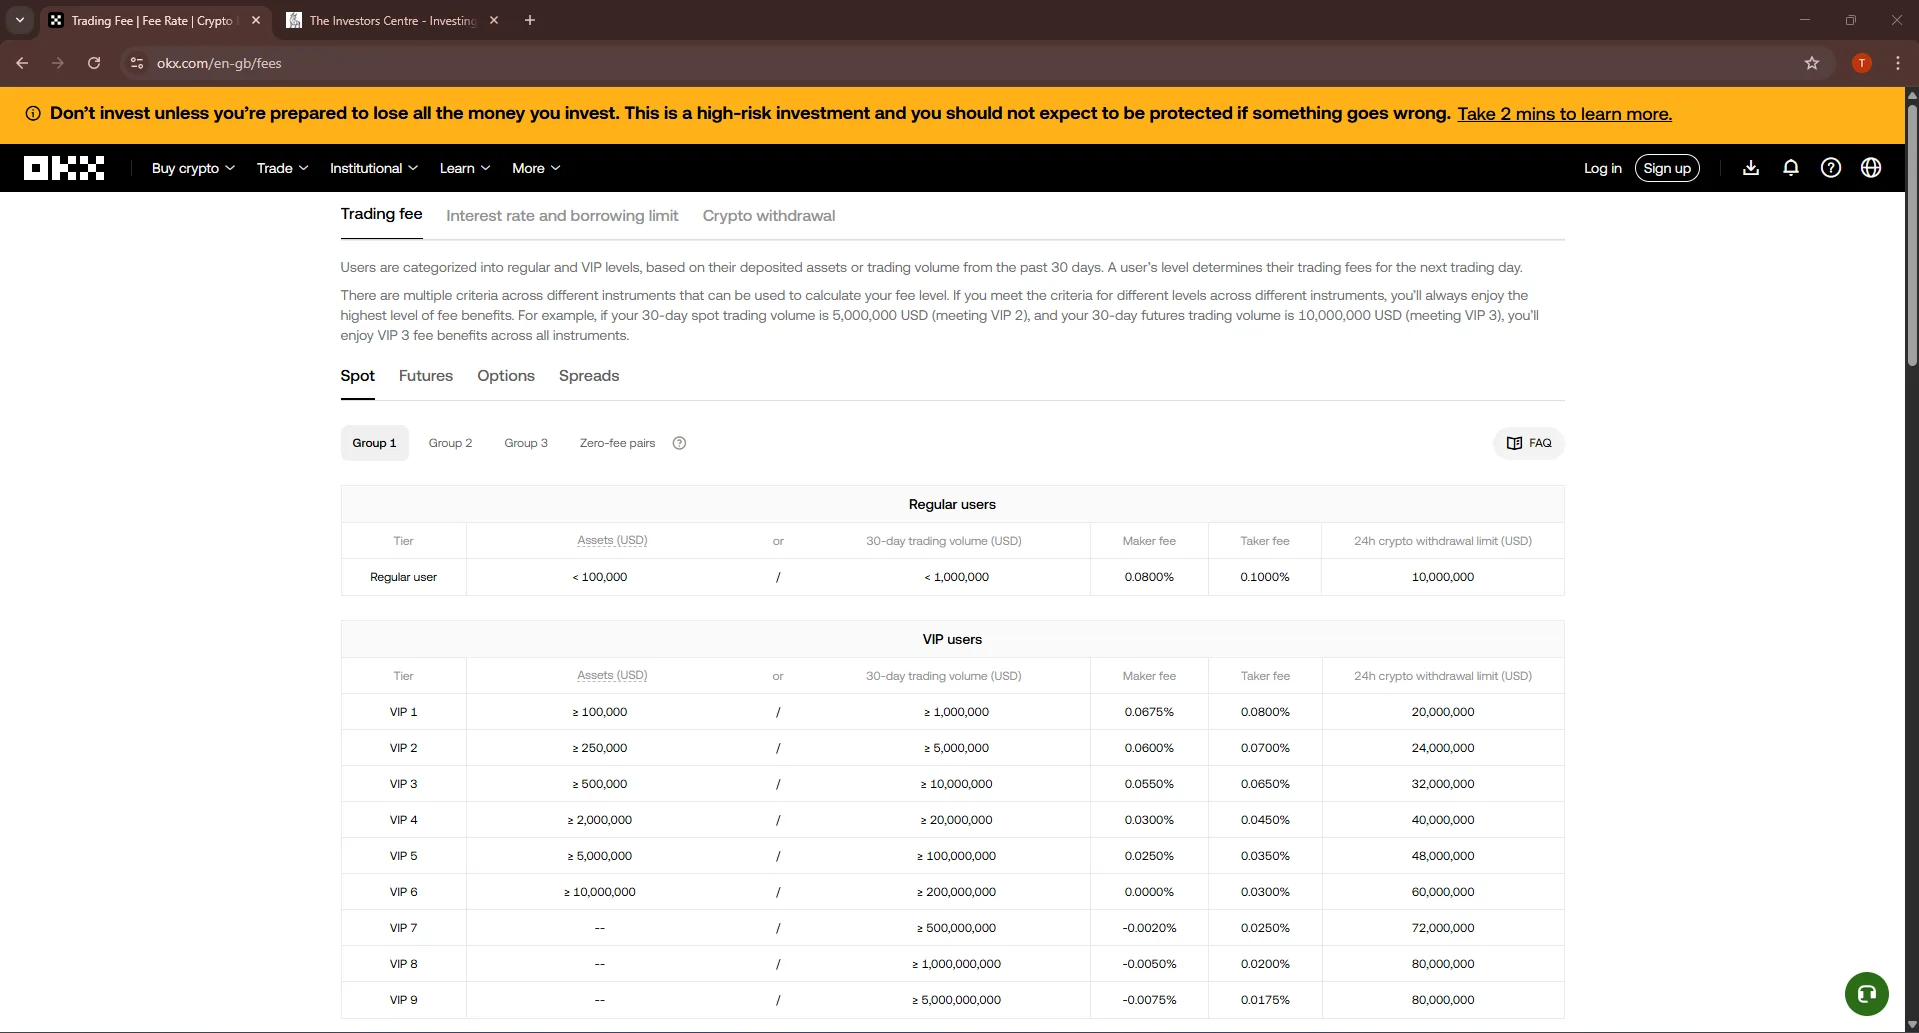The image size is (1919, 1033).
Task: Click the zero-fee pairs info icon
Action: pyautogui.click(x=679, y=443)
